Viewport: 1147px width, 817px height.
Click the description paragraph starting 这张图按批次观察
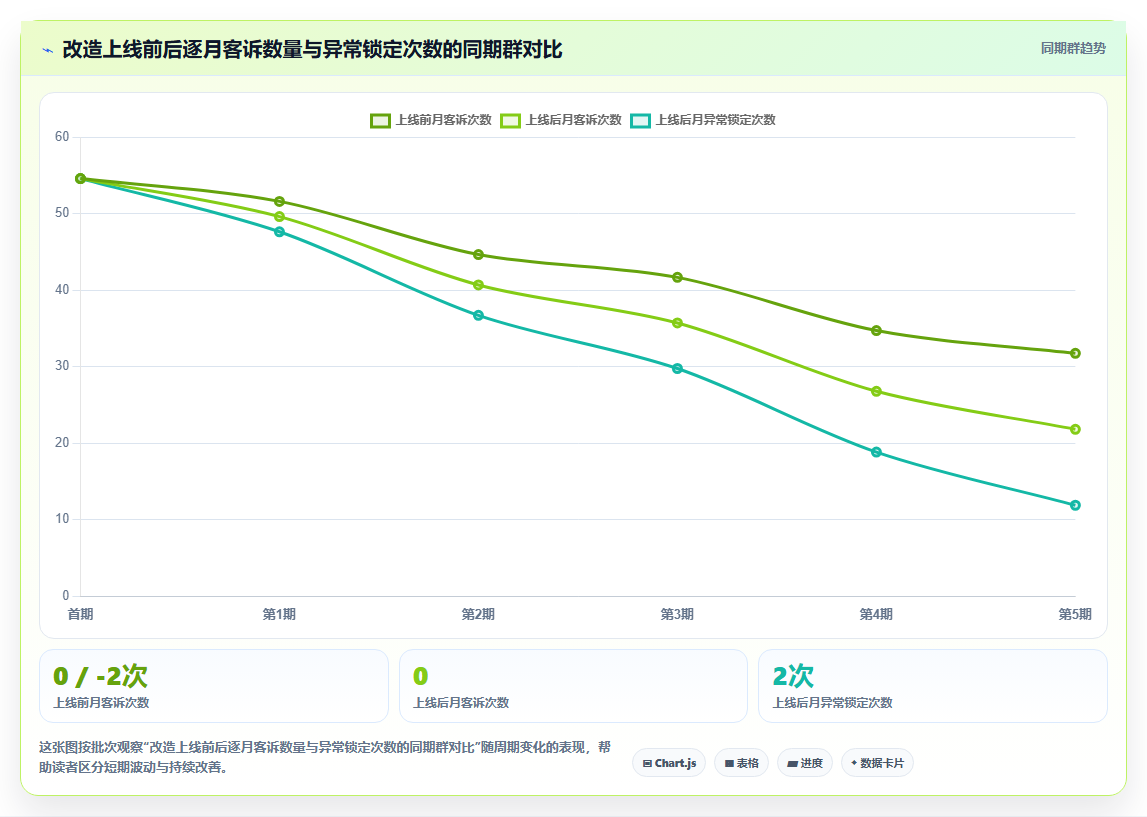pyautogui.click(x=325, y=757)
